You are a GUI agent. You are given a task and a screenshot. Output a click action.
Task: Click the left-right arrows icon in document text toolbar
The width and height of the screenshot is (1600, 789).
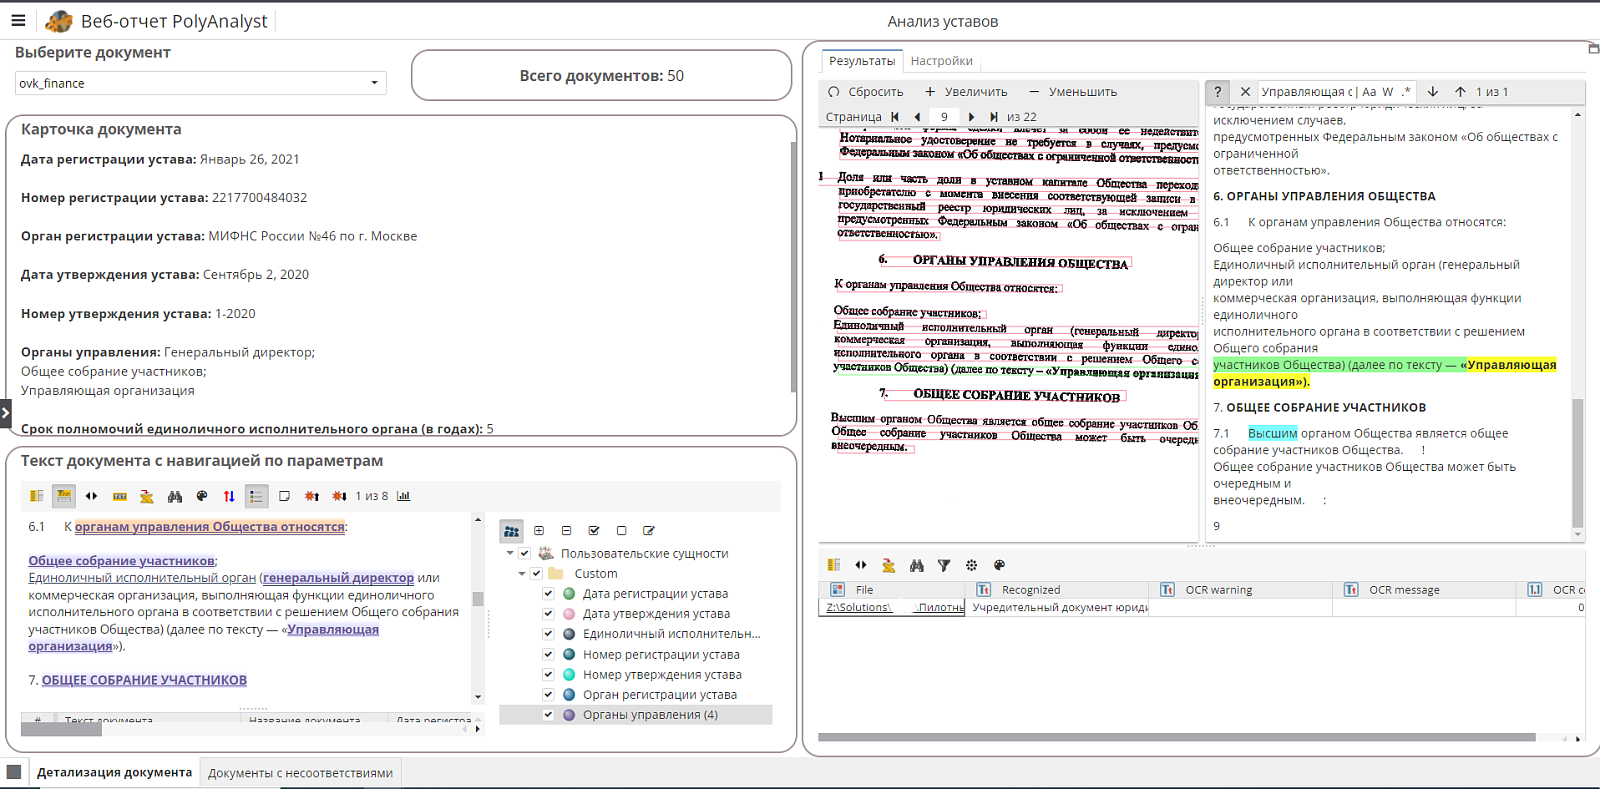click(x=92, y=496)
